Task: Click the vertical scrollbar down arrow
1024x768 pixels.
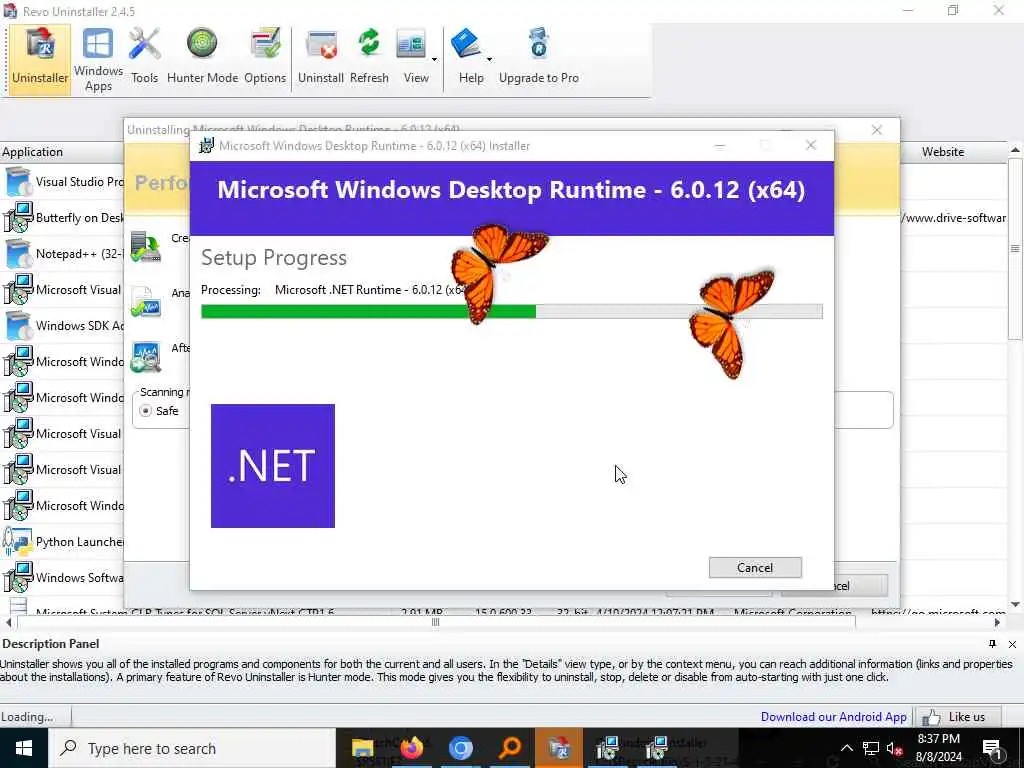Action: coord(1015,605)
